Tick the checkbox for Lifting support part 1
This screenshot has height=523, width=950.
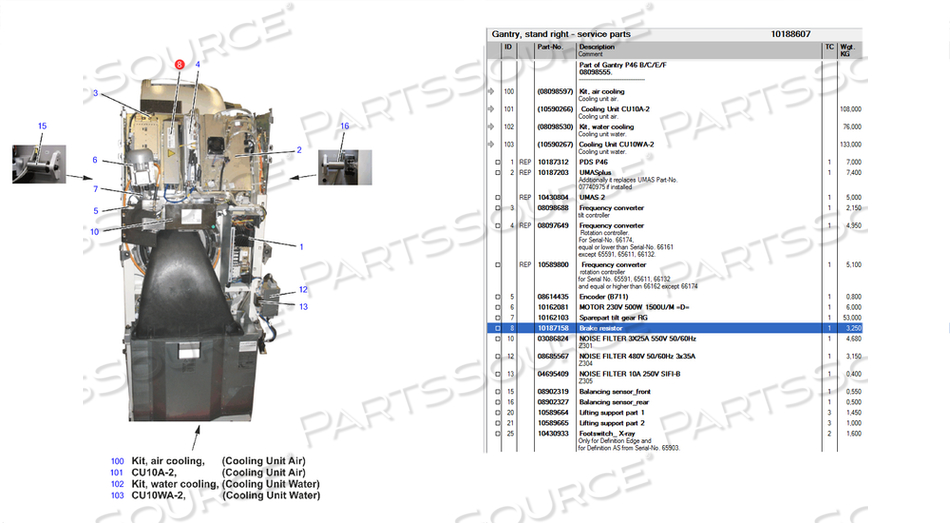tap(498, 413)
